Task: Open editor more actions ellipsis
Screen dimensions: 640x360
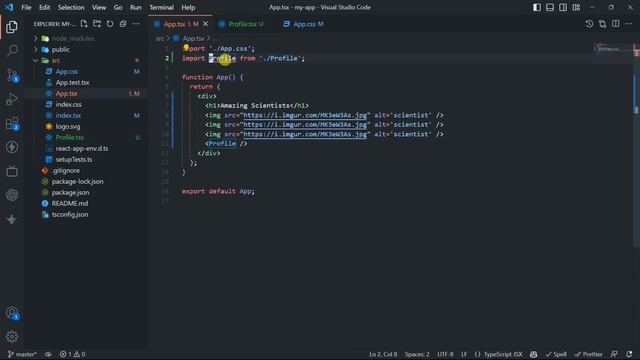Action: tap(629, 24)
